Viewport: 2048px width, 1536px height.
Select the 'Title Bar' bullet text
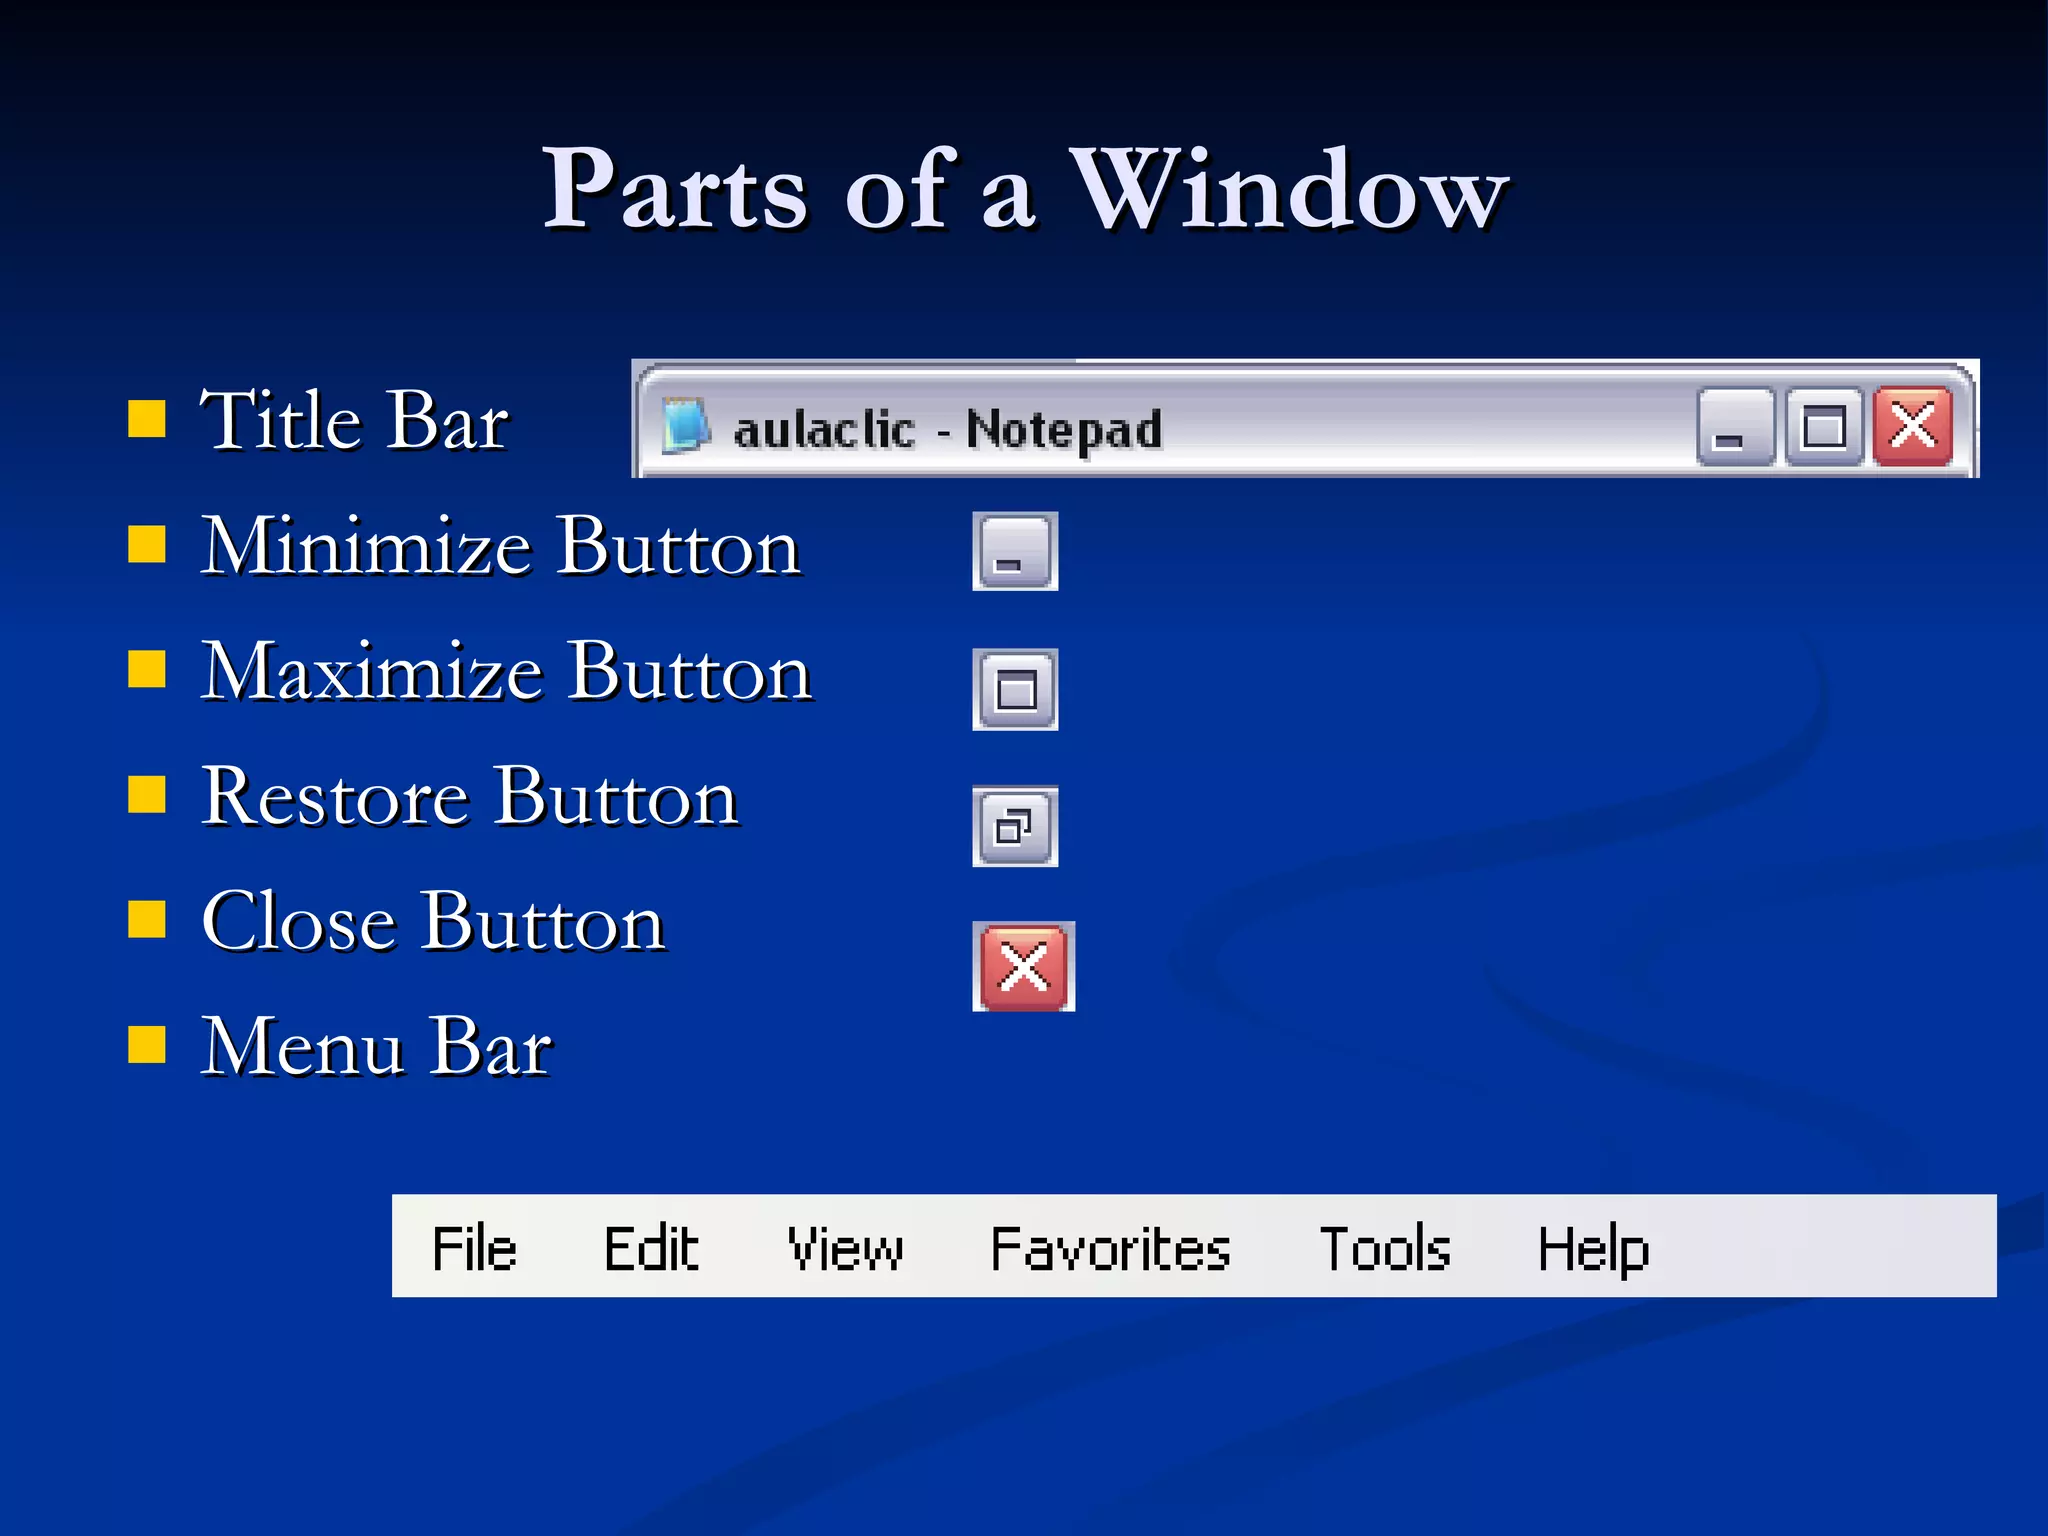tap(355, 419)
